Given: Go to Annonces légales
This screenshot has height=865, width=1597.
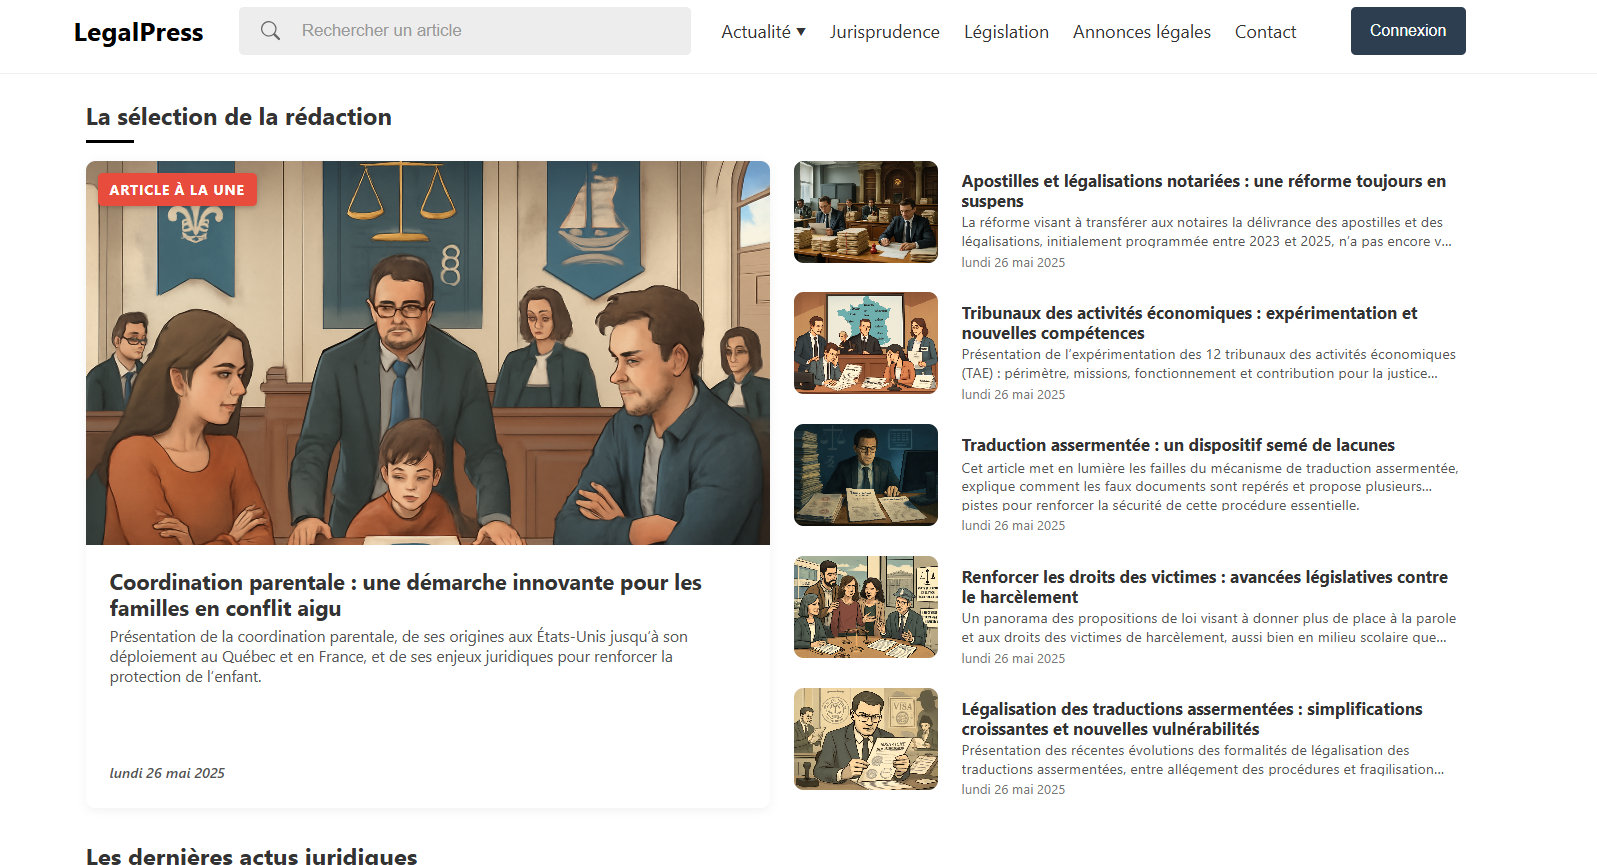Looking at the screenshot, I should click(x=1142, y=32).
